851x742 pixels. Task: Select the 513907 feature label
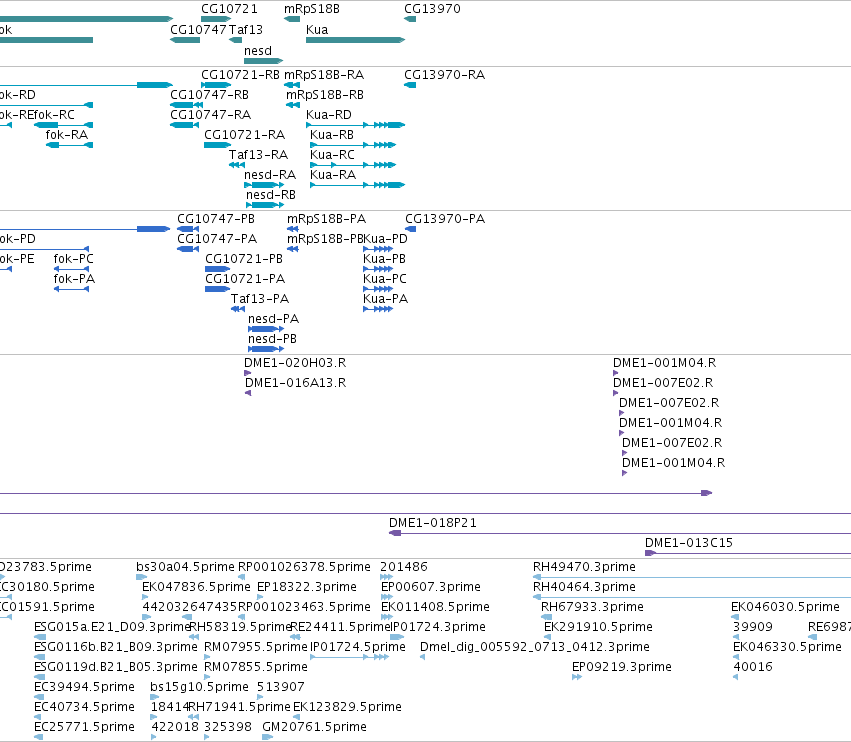tap(281, 687)
